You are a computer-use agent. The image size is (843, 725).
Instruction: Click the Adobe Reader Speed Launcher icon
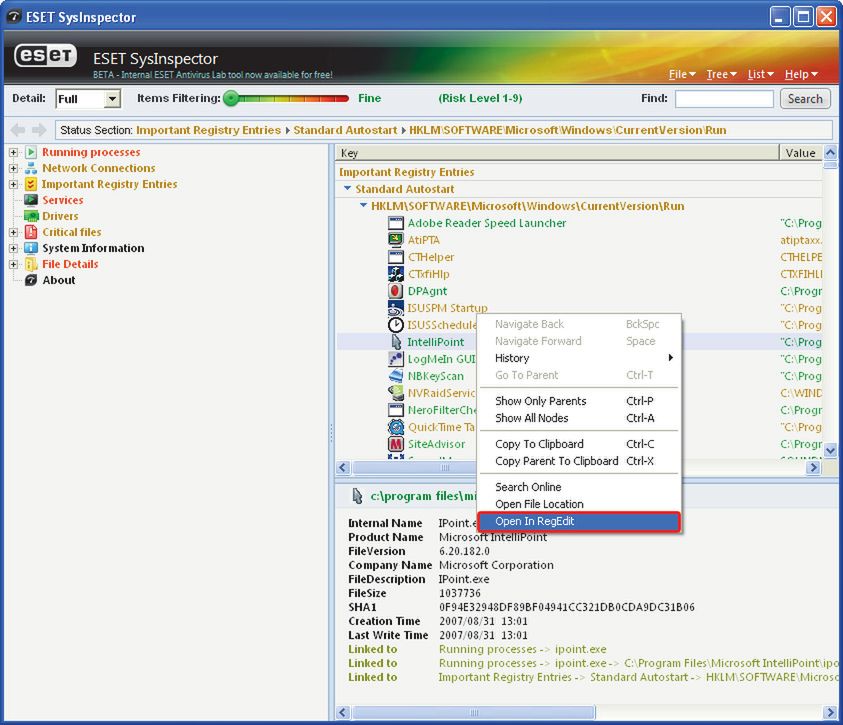(x=396, y=223)
